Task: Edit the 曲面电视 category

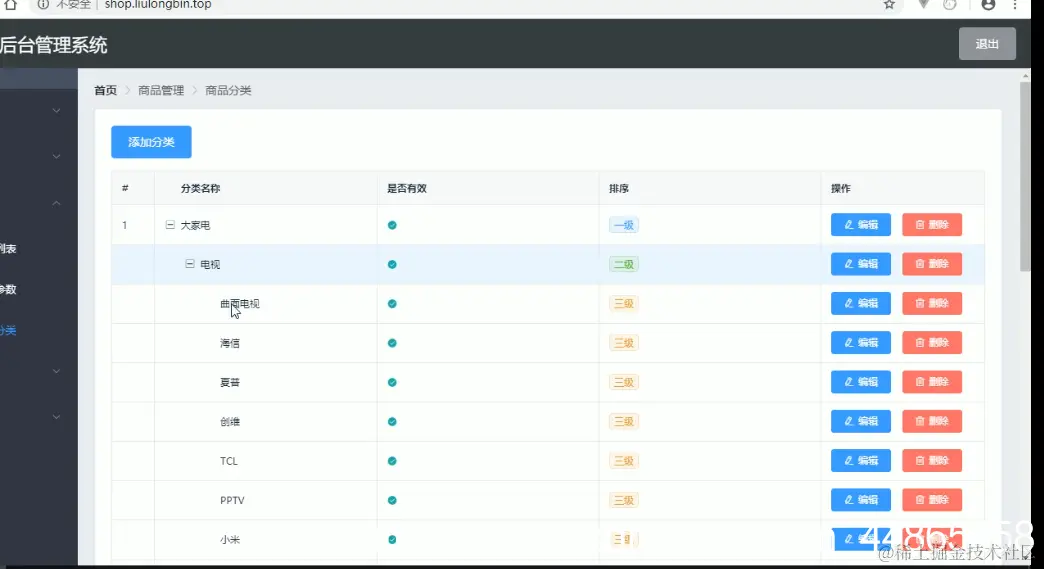Action: pos(861,303)
